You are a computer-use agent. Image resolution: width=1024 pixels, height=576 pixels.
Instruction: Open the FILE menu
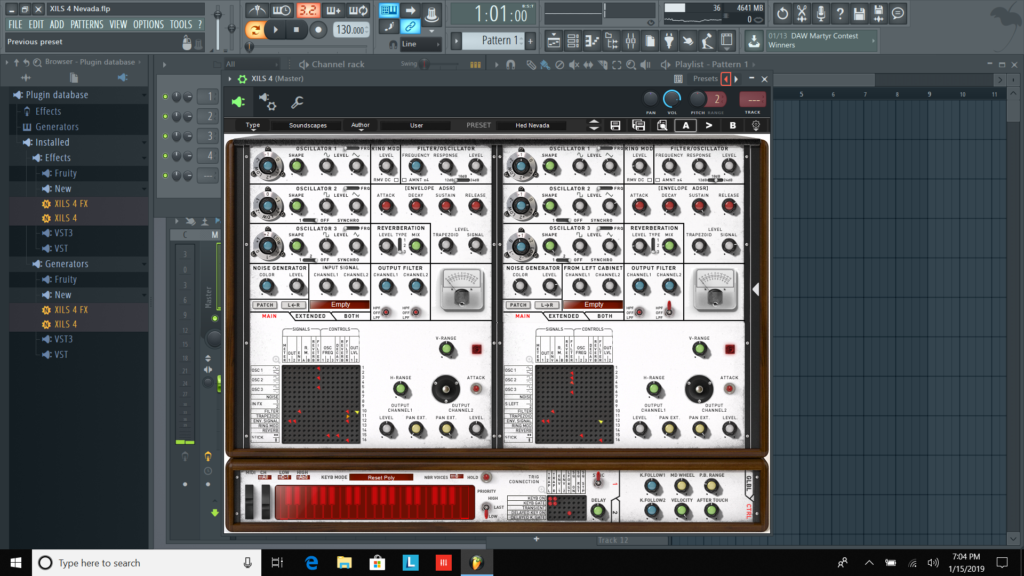(15, 24)
